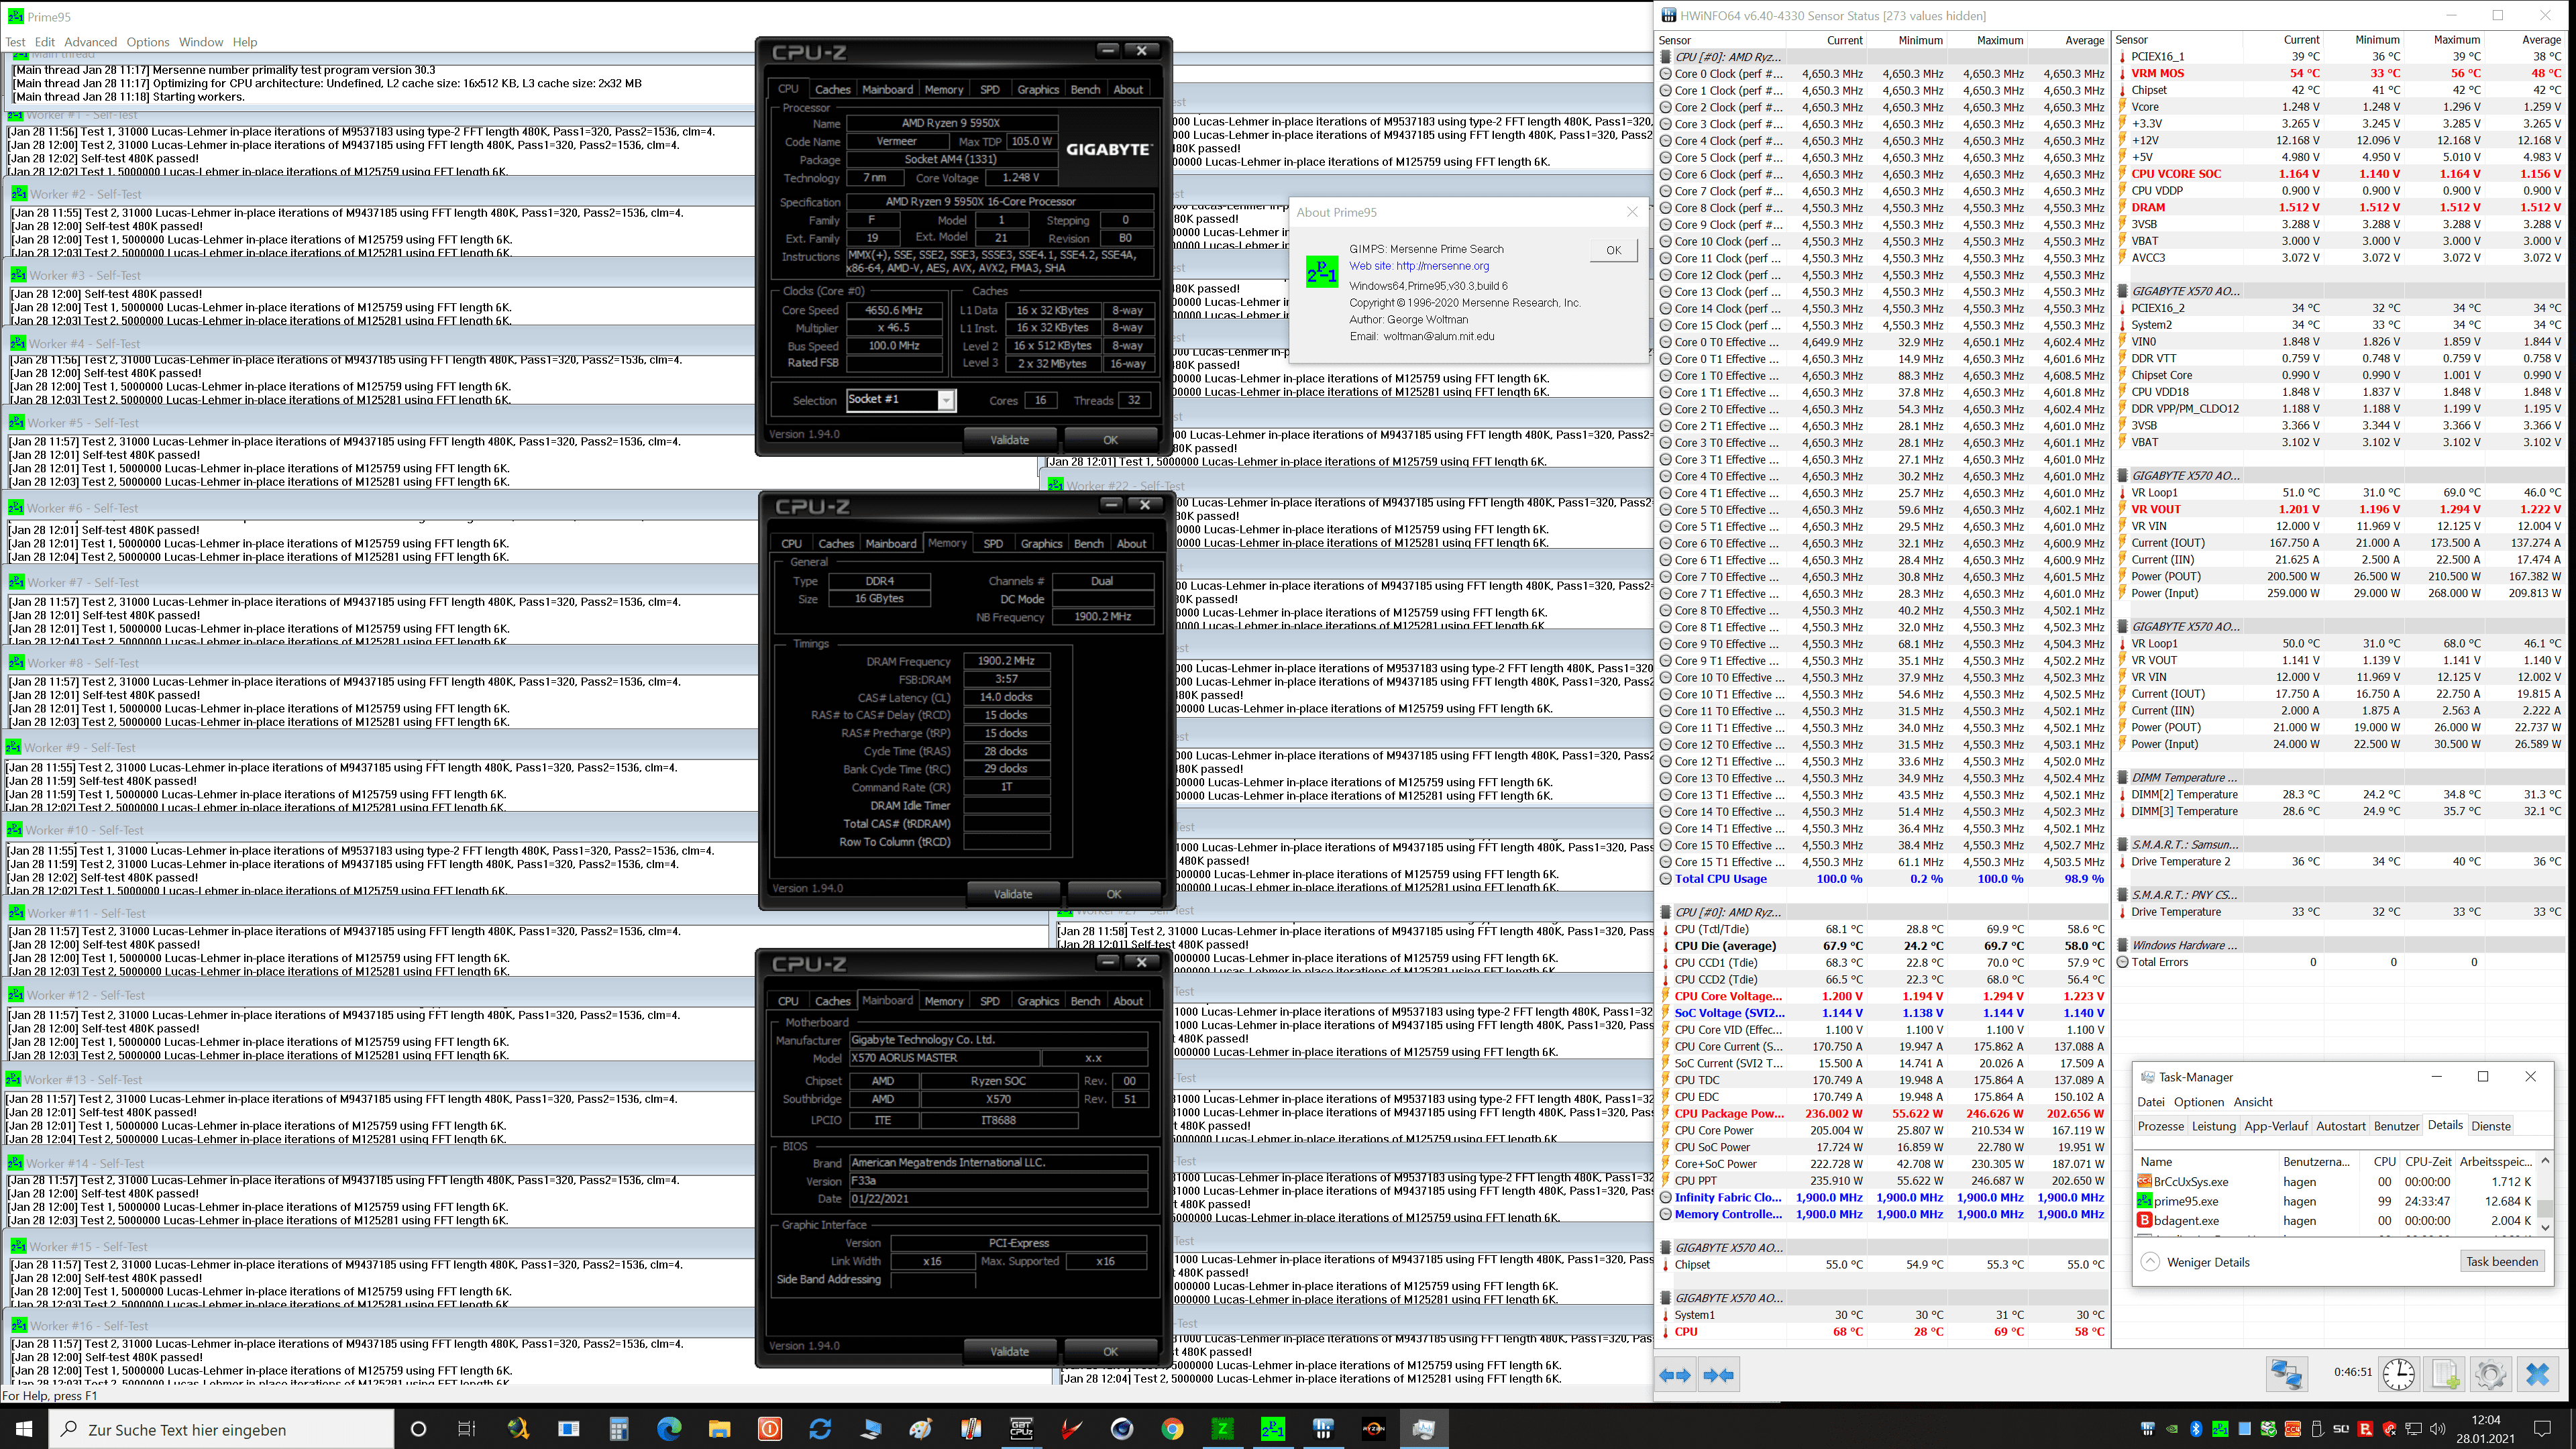Open Prime95 Advanced menu

(90, 42)
